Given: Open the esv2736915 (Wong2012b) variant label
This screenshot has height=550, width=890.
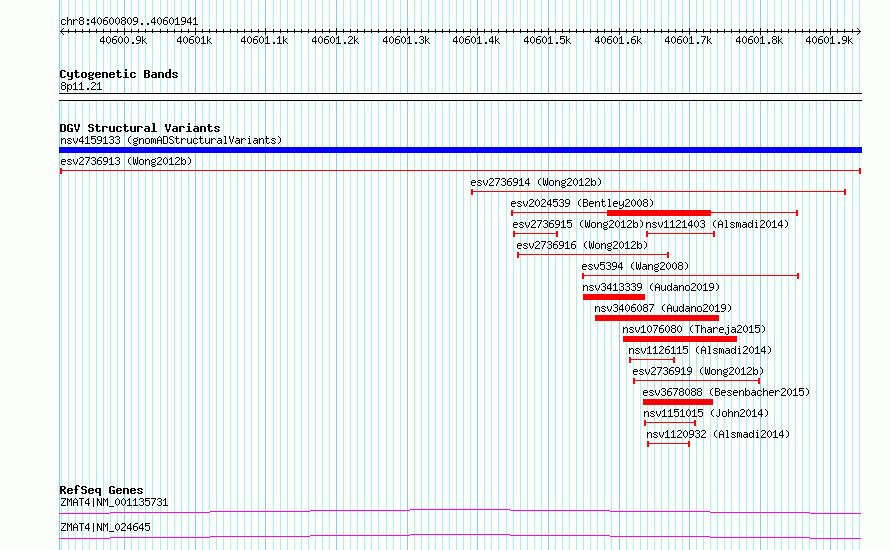Looking at the screenshot, I should coord(578,224).
